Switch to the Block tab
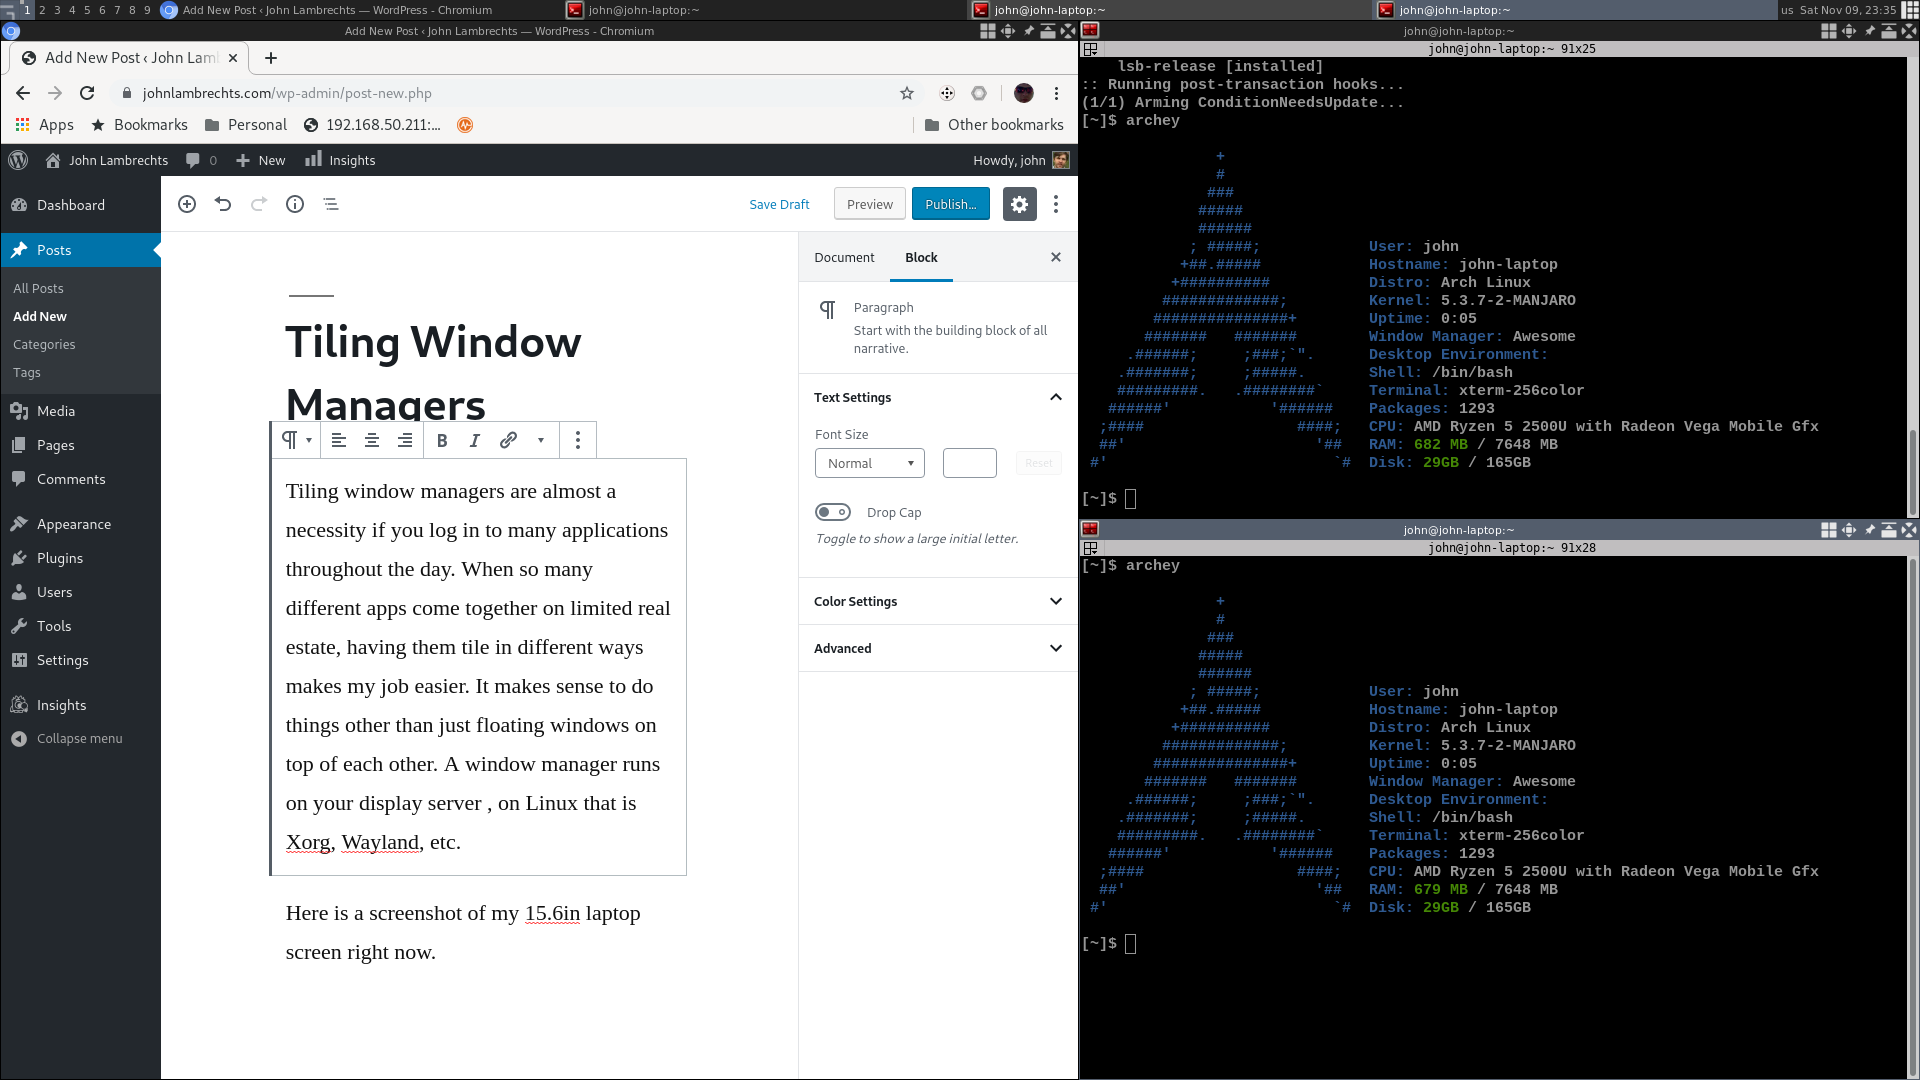The width and height of the screenshot is (1920, 1080). [921, 257]
